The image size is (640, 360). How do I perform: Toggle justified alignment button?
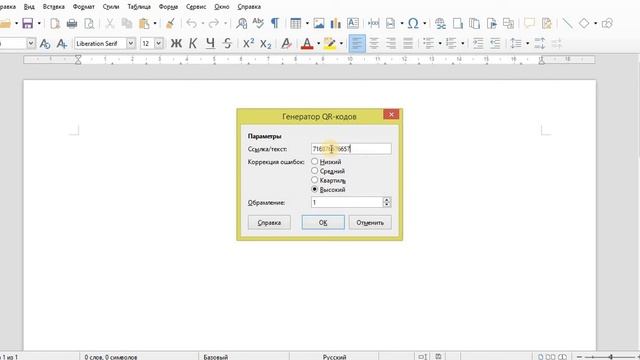pyautogui.click(x=408, y=43)
